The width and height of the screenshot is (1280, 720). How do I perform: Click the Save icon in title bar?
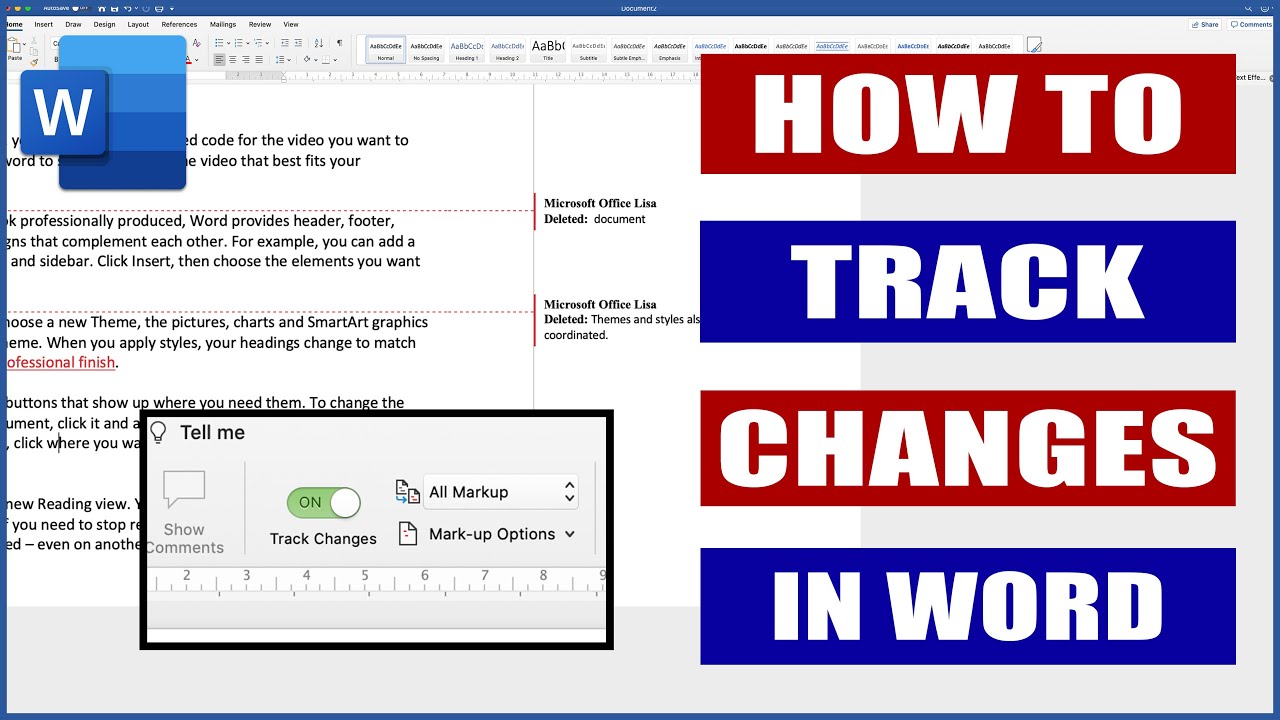pyautogui.click(x=115, y=9)
